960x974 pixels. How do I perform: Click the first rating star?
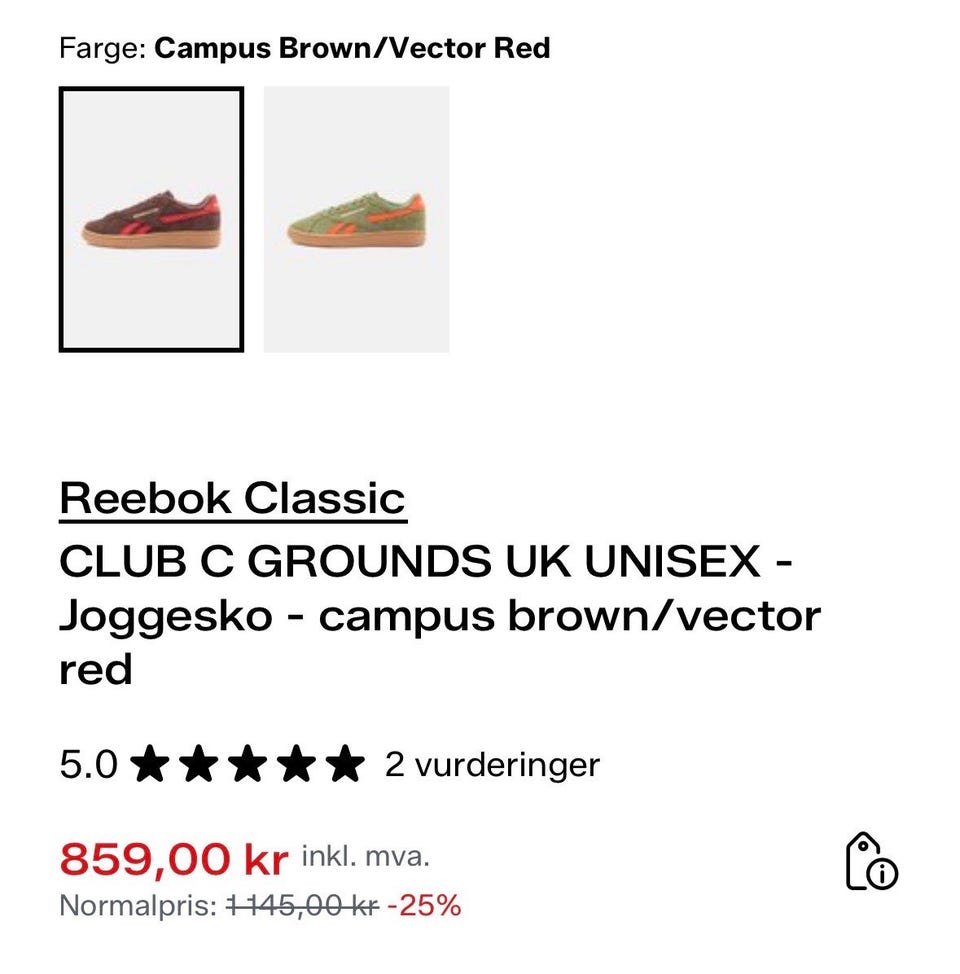(x=150, y=765)
